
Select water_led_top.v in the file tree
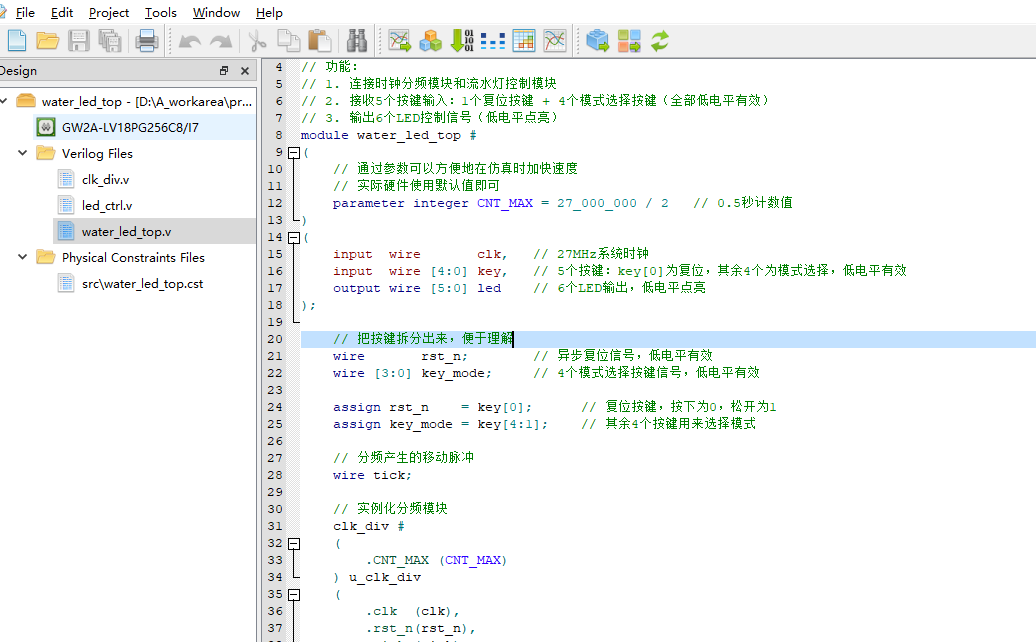pyautogui.click(x=126, y=232)
